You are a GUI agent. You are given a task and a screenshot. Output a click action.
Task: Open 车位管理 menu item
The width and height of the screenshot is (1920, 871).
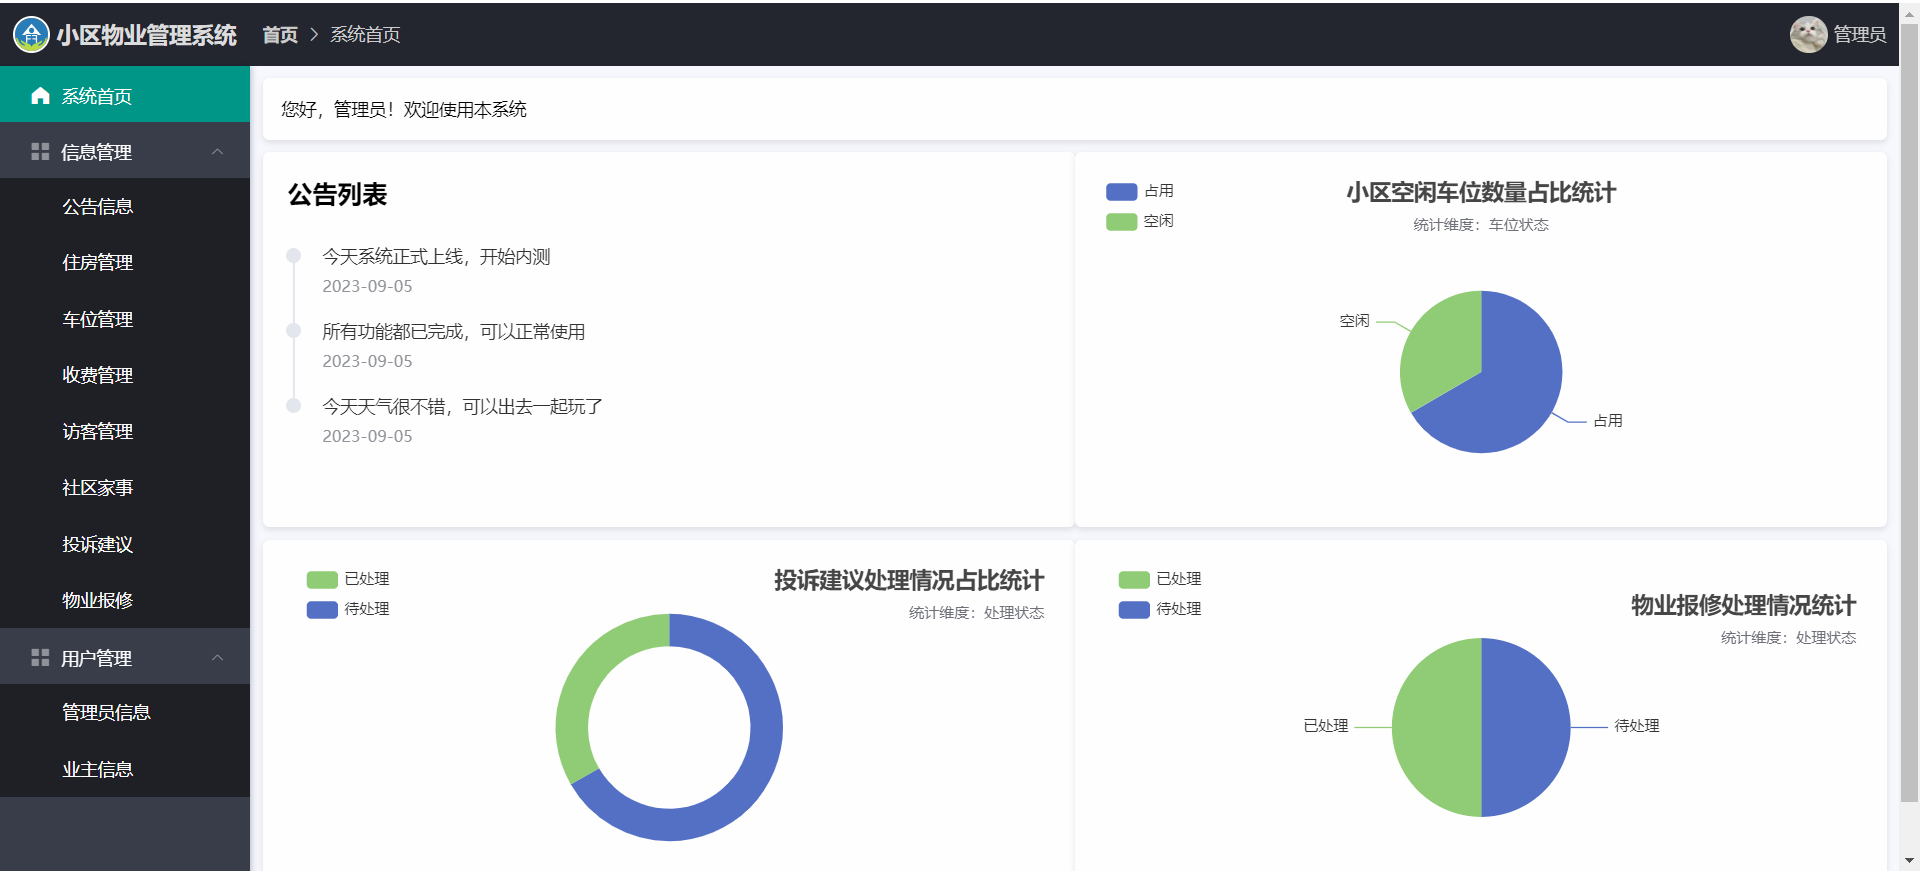tap(125, 320)
